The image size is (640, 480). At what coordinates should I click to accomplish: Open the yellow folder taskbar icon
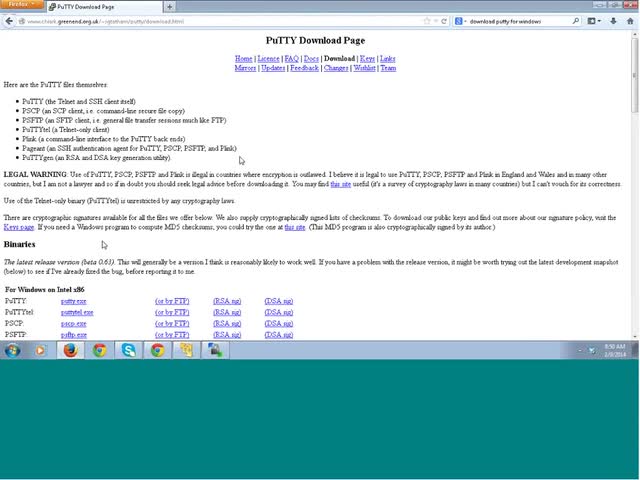(x=187, y=350)
